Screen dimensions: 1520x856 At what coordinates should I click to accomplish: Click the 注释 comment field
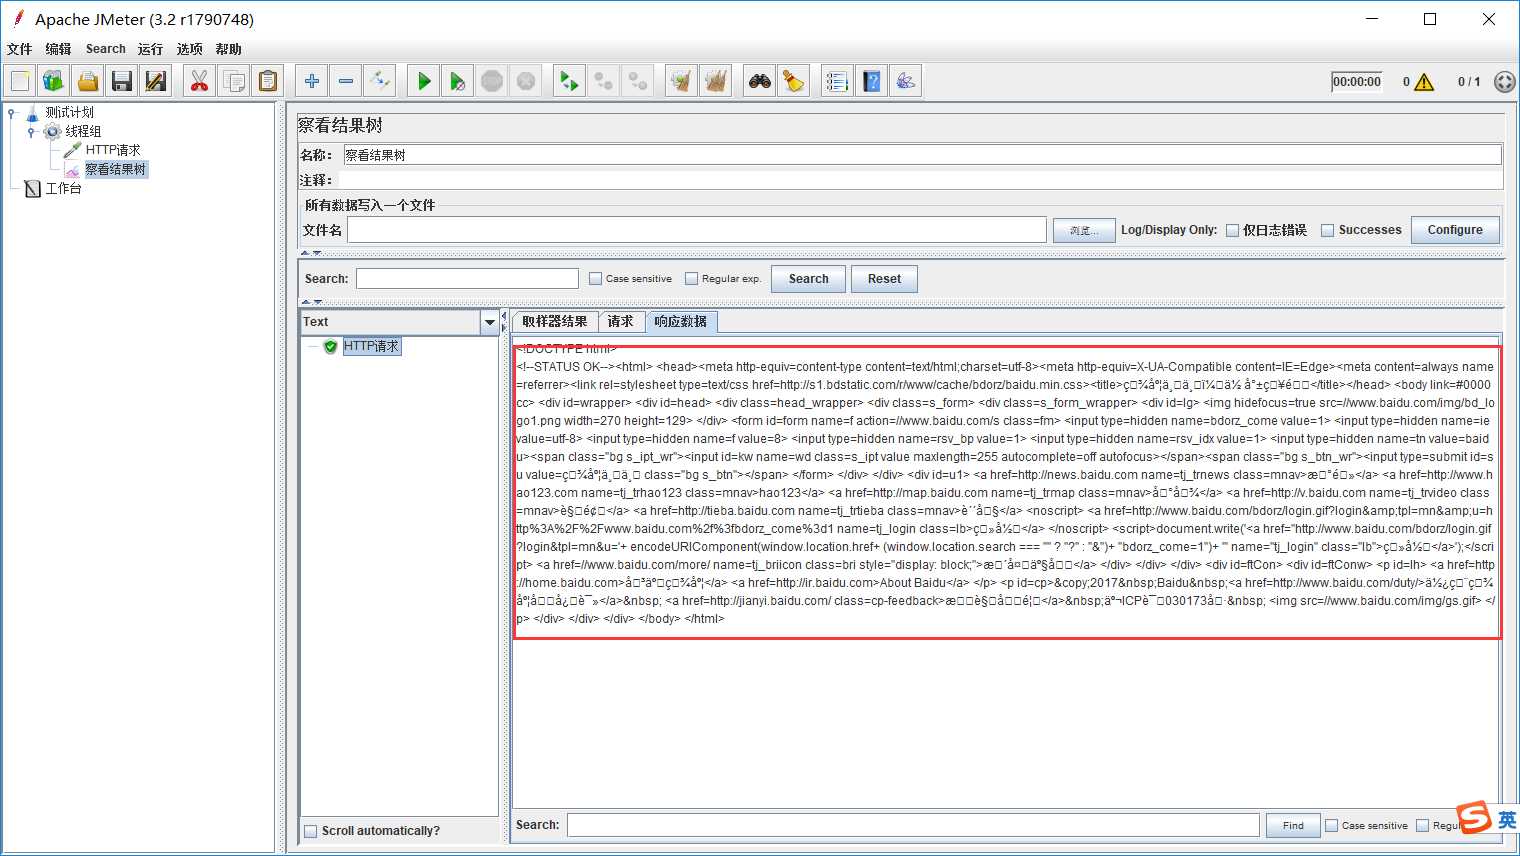[x=920, y=180]
